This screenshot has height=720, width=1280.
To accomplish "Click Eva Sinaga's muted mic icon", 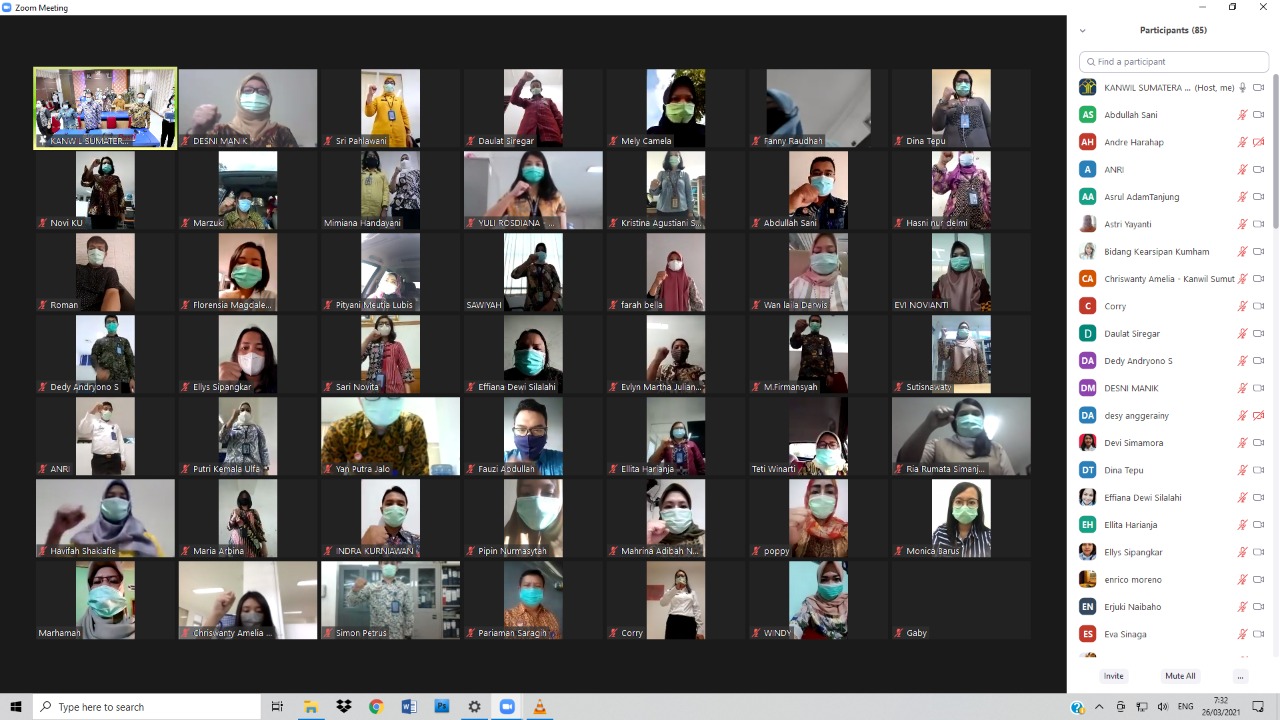I will (1242, 634).
